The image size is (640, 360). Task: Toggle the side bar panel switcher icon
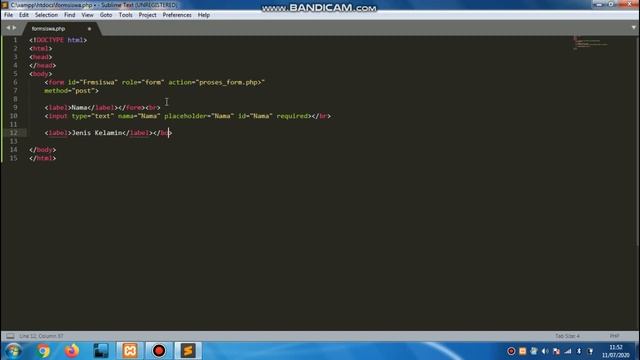[x=10, y=336]
